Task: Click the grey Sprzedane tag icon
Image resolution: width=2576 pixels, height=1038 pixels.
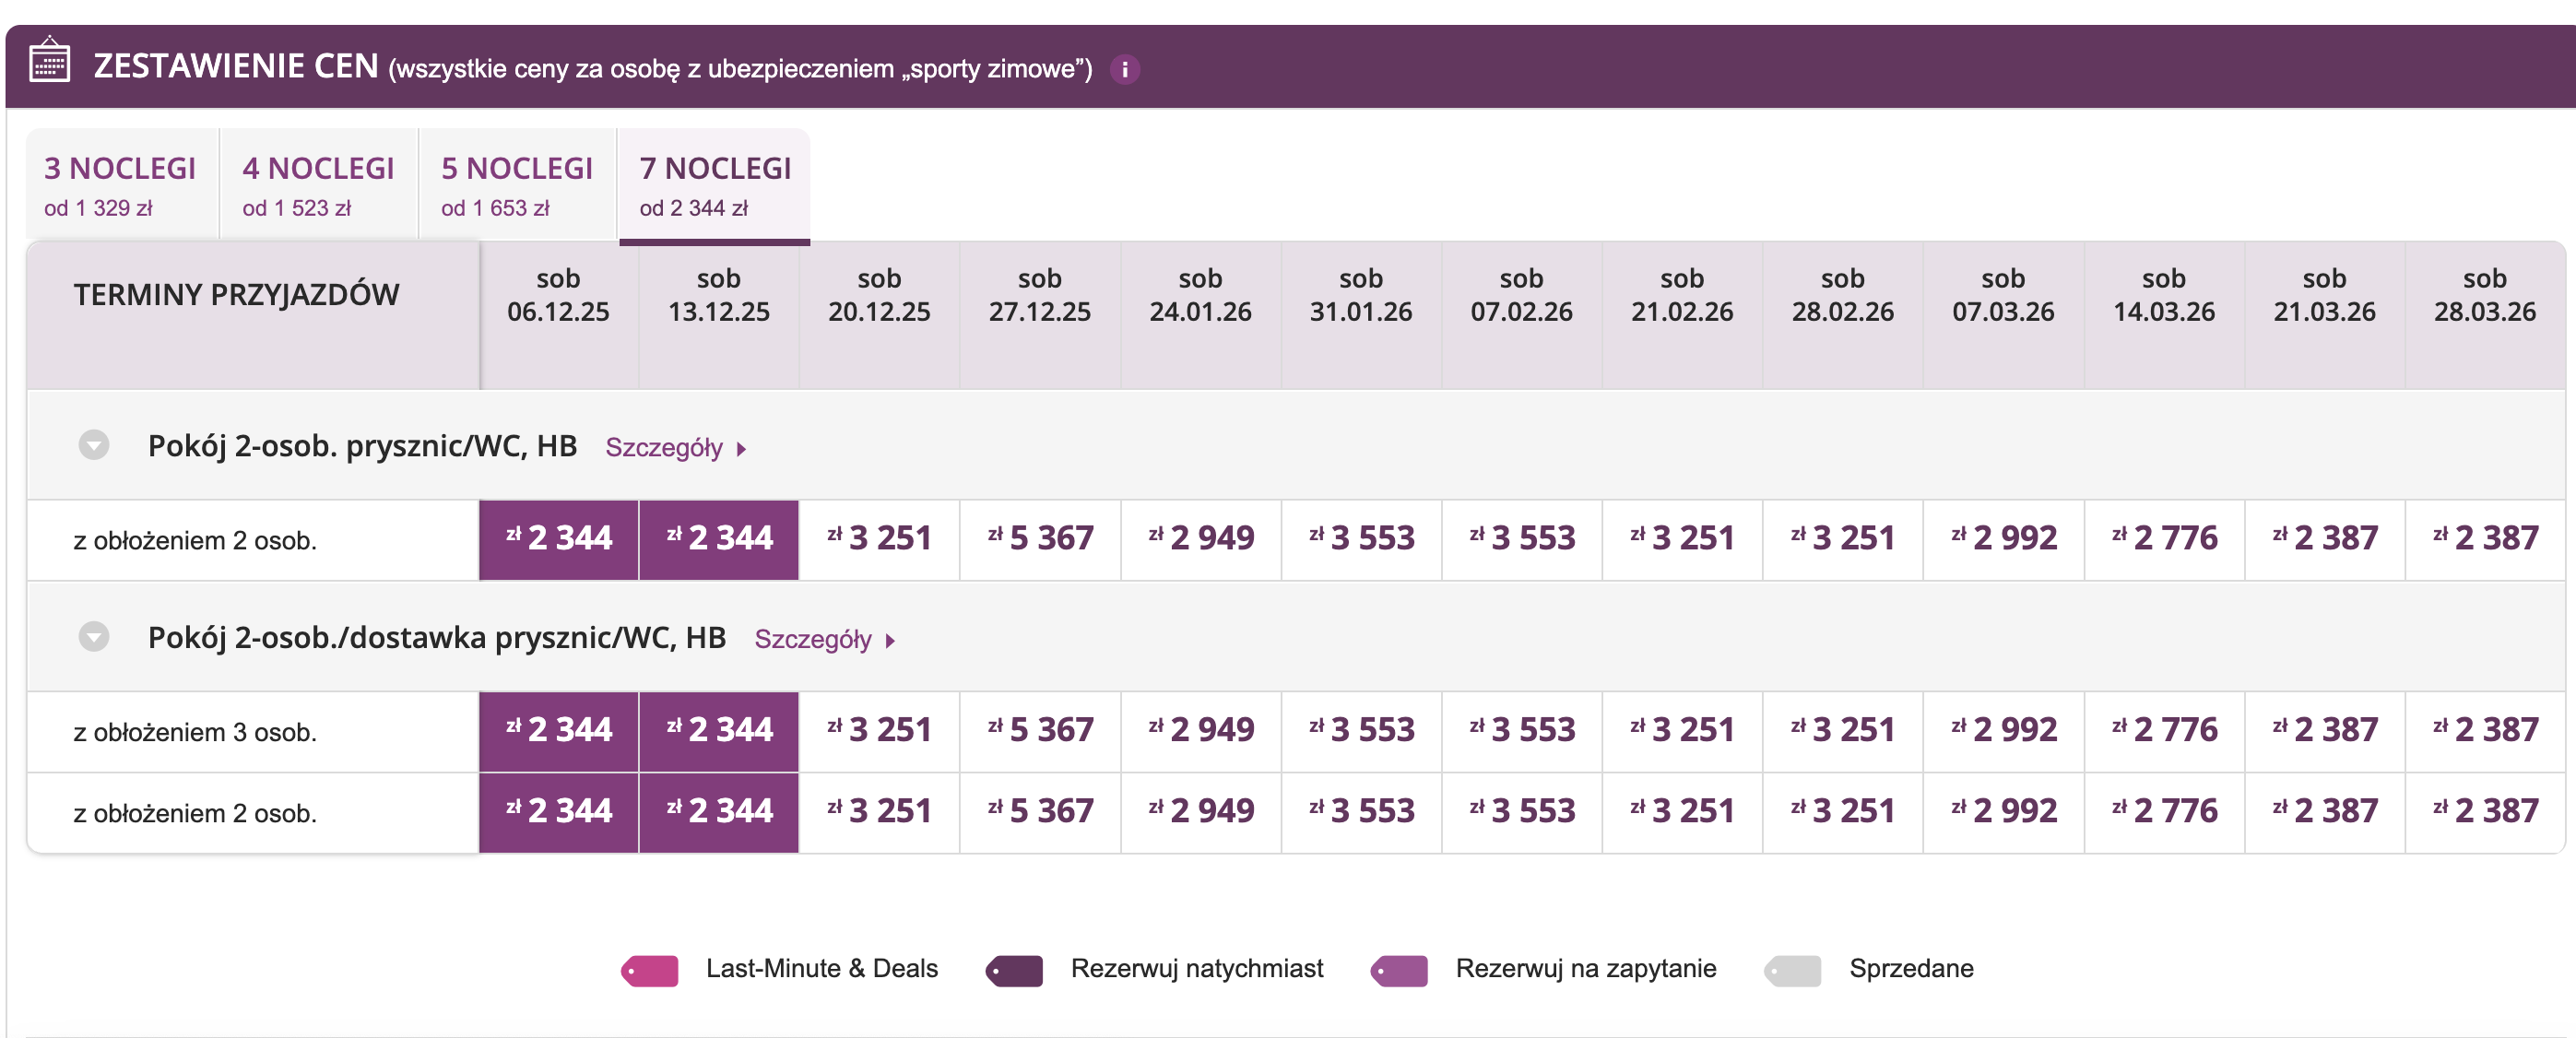Action: 1793,970
